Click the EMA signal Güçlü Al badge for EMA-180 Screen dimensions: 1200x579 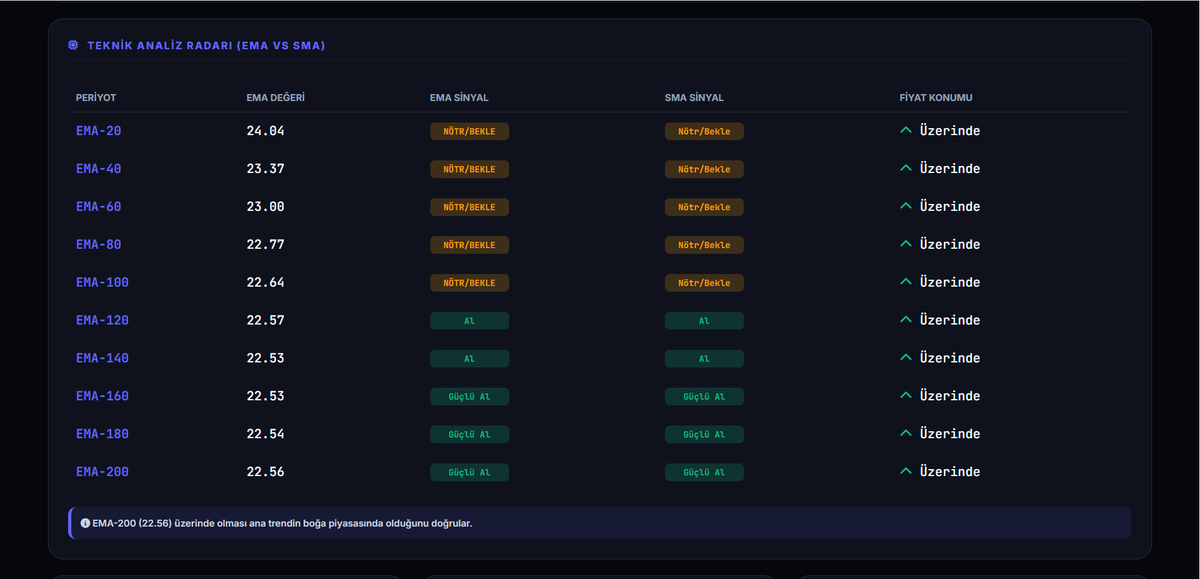pos(469,434)
